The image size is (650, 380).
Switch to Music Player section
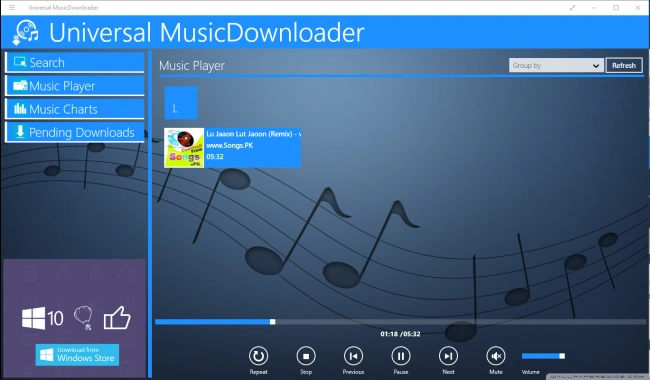(x=75, y=86)
